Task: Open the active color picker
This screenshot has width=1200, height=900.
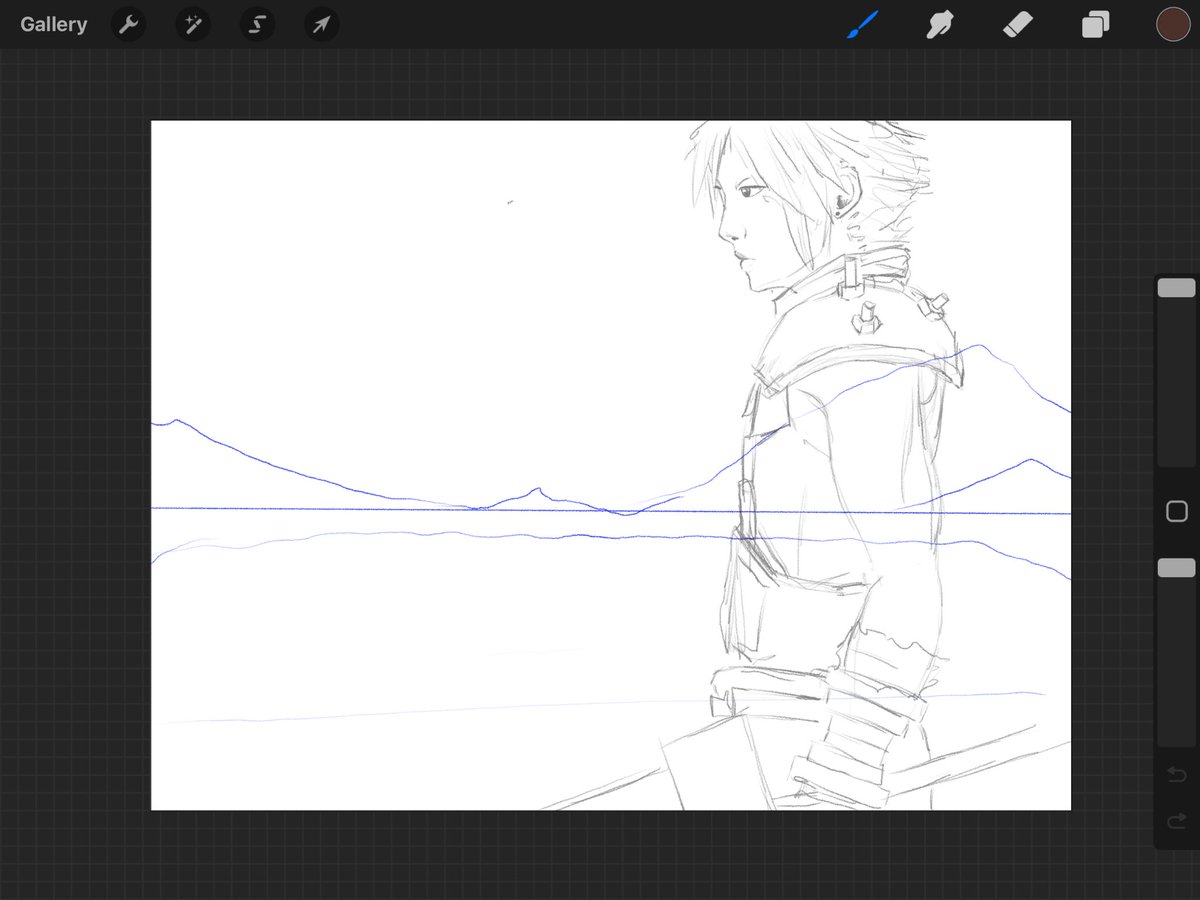Action: tap(1172, 24)
